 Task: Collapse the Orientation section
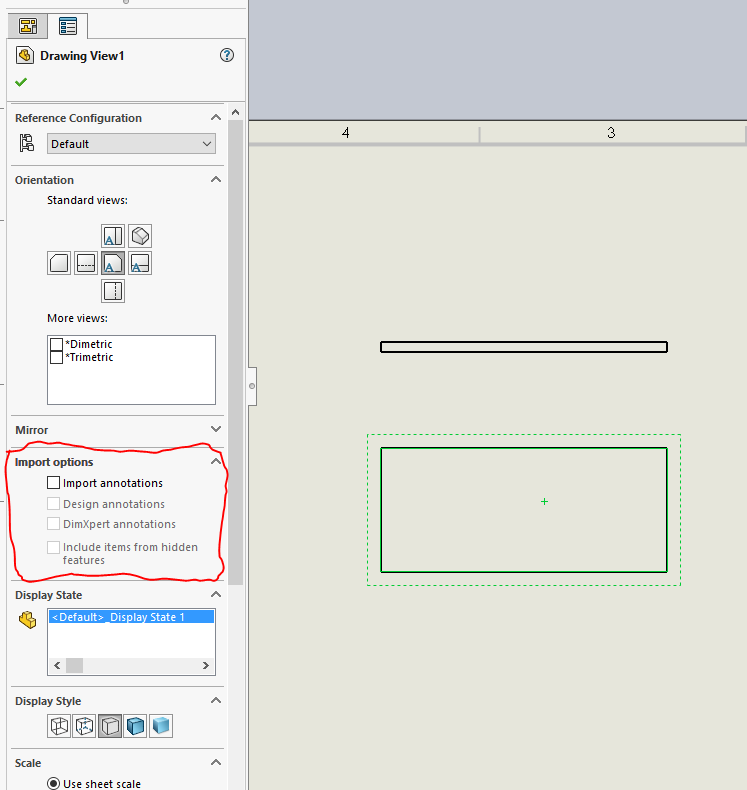[215, 180]
